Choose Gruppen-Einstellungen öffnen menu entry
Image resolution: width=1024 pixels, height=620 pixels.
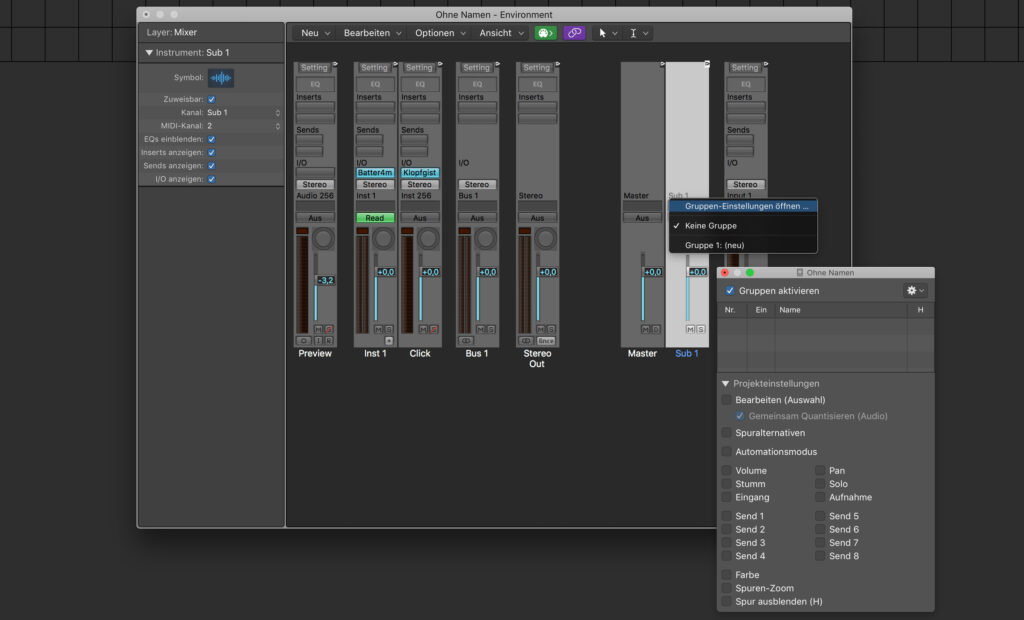coord(743,206)
